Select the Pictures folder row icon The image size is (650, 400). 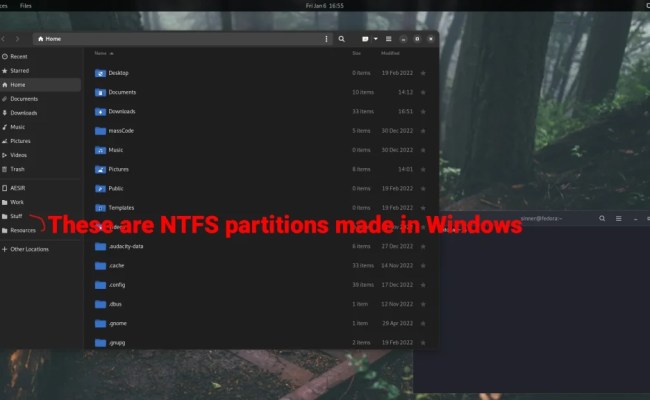click(100, 169)
